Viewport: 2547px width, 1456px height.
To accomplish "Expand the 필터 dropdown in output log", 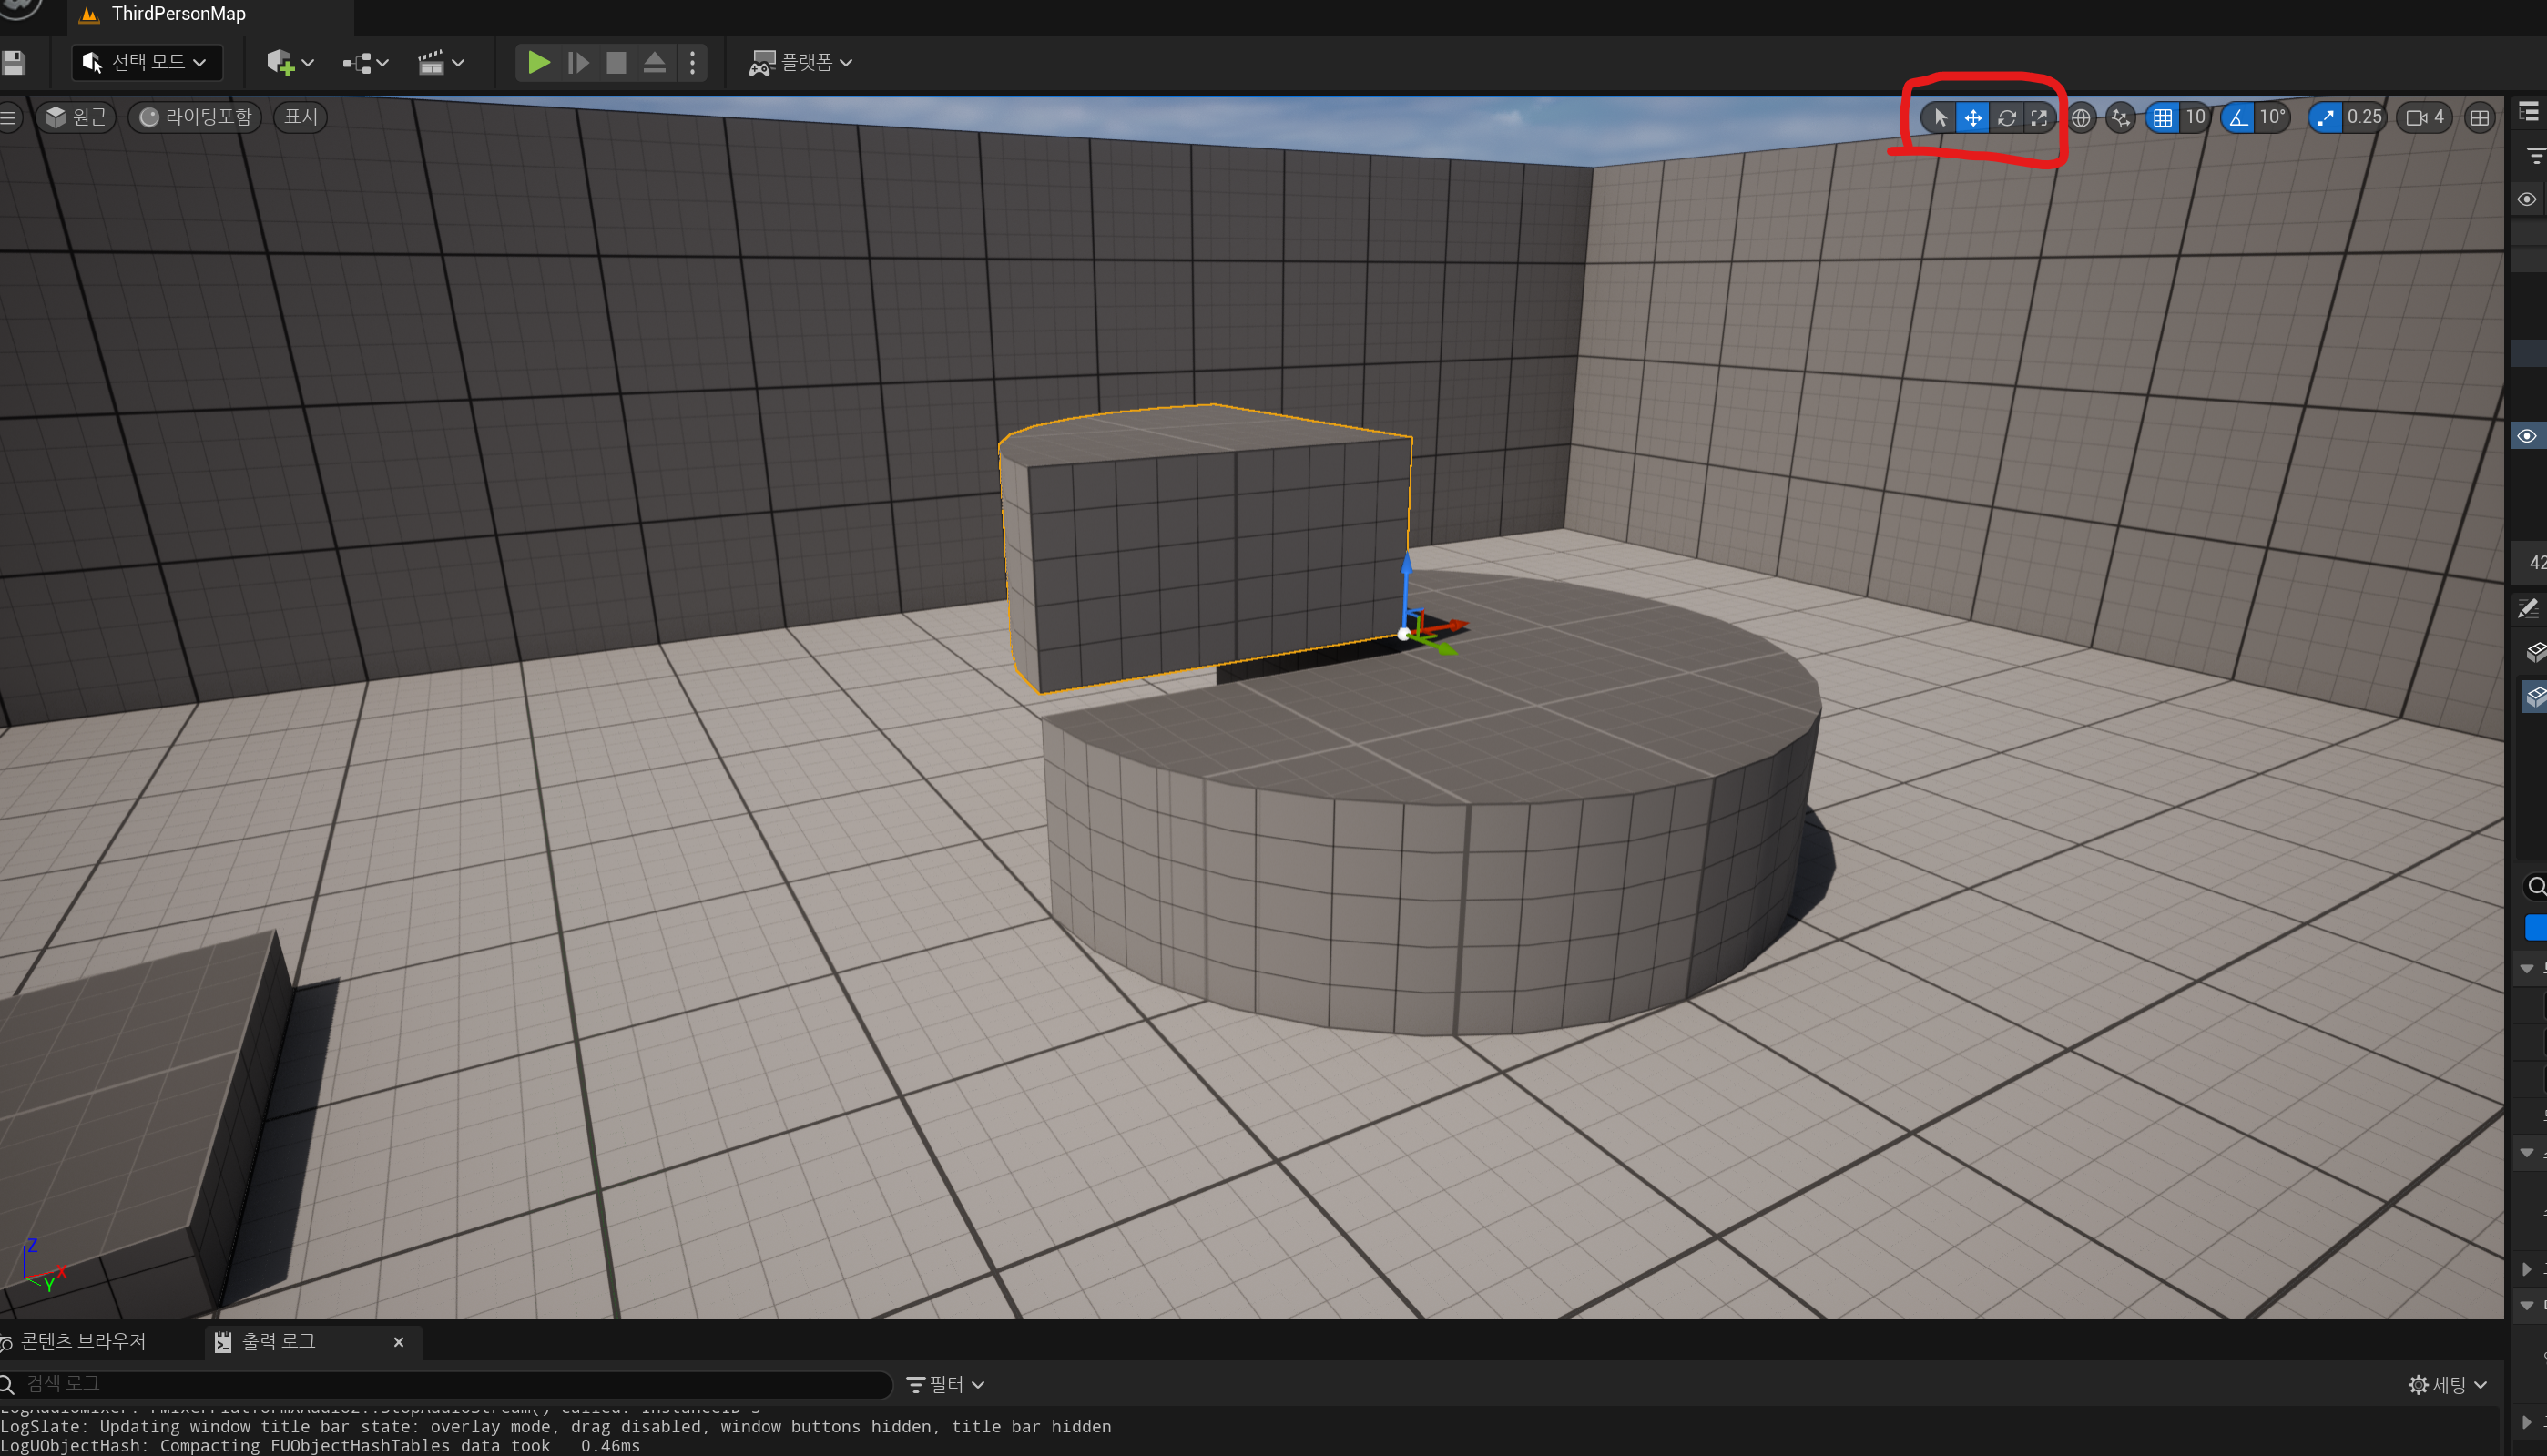I will click(945, 1384).
